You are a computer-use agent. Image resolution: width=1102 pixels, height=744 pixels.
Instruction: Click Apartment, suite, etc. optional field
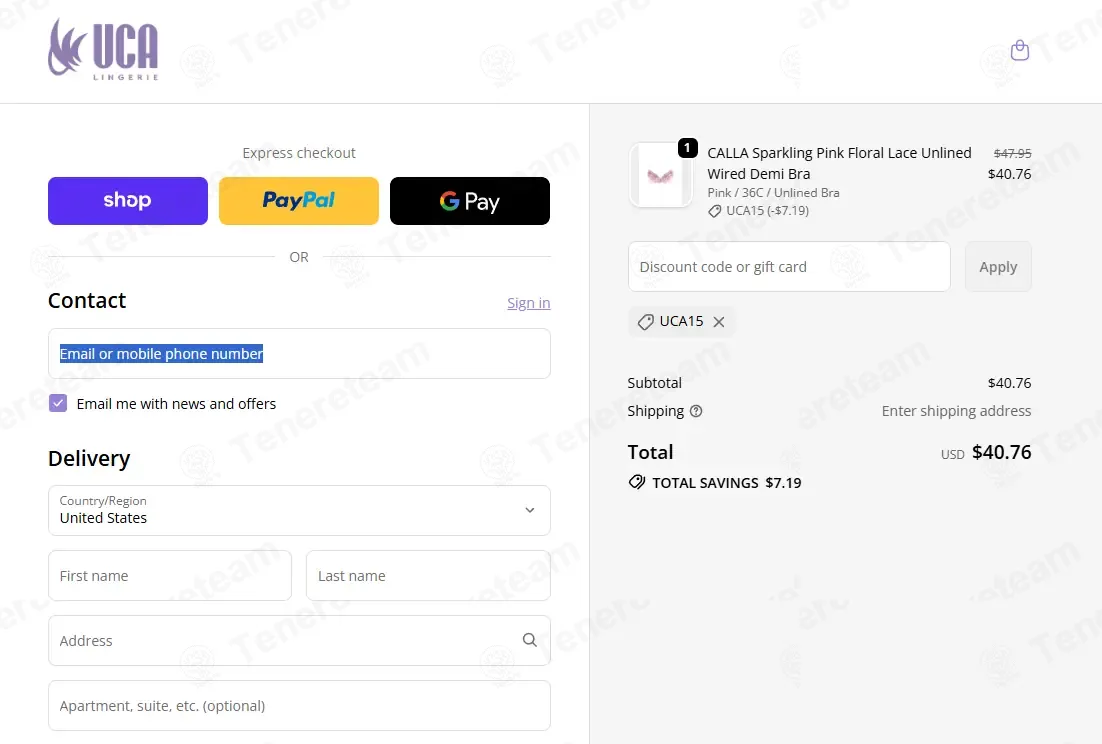(x=299, y=705)
